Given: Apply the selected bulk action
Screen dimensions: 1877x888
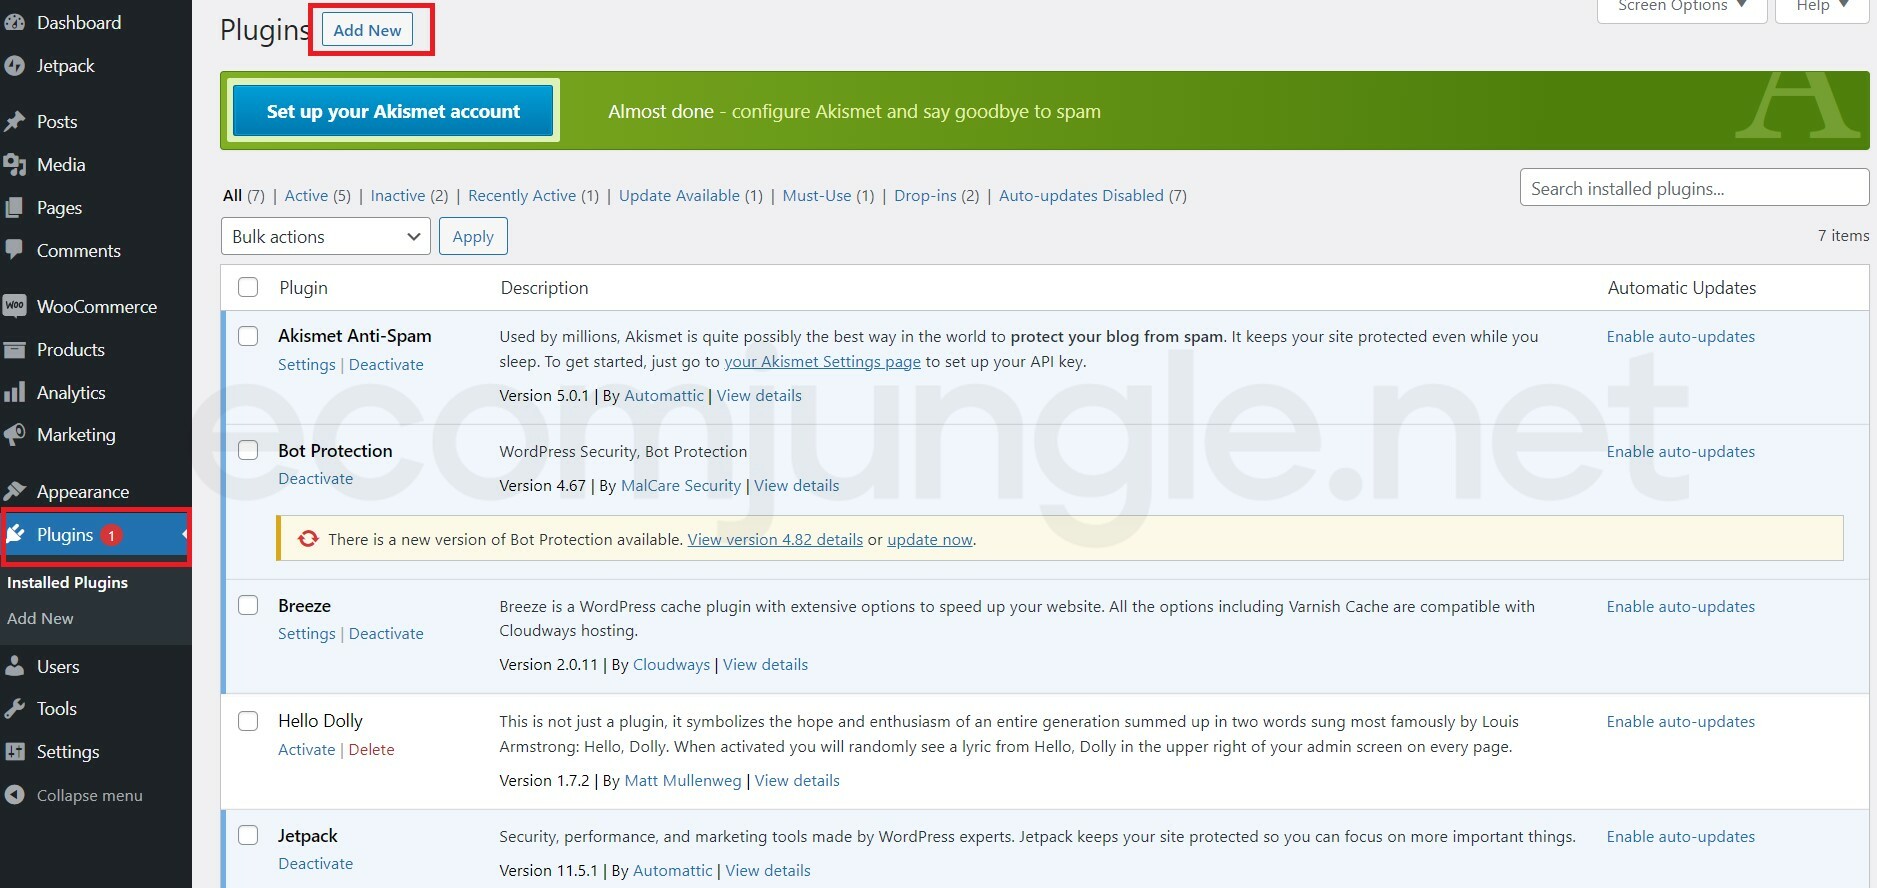Looking at the screenshot, I should [x=473, y=237].
